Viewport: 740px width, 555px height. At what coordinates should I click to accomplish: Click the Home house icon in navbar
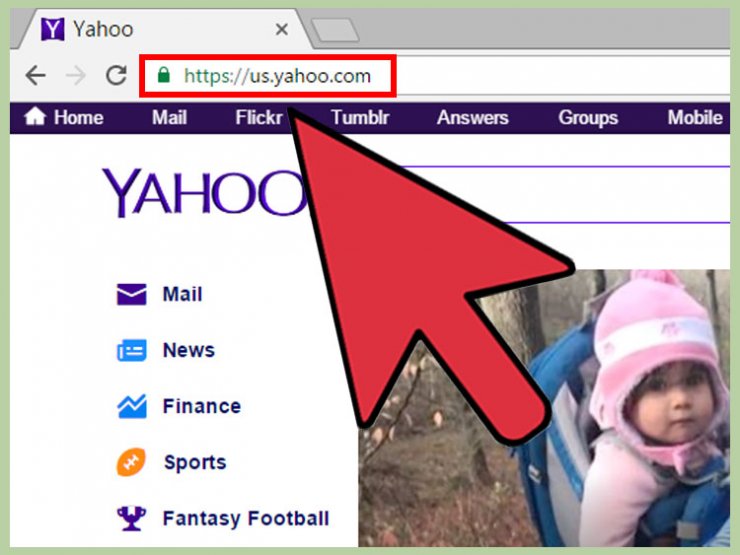35,116
